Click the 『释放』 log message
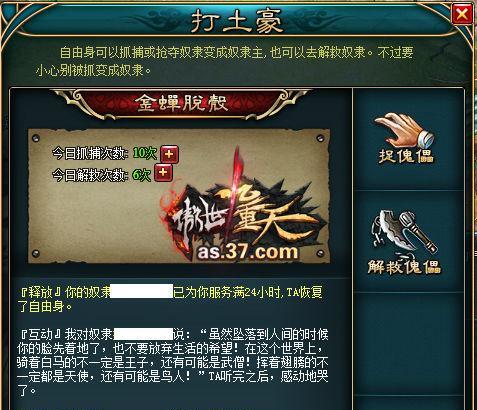 tap(170, 299)
